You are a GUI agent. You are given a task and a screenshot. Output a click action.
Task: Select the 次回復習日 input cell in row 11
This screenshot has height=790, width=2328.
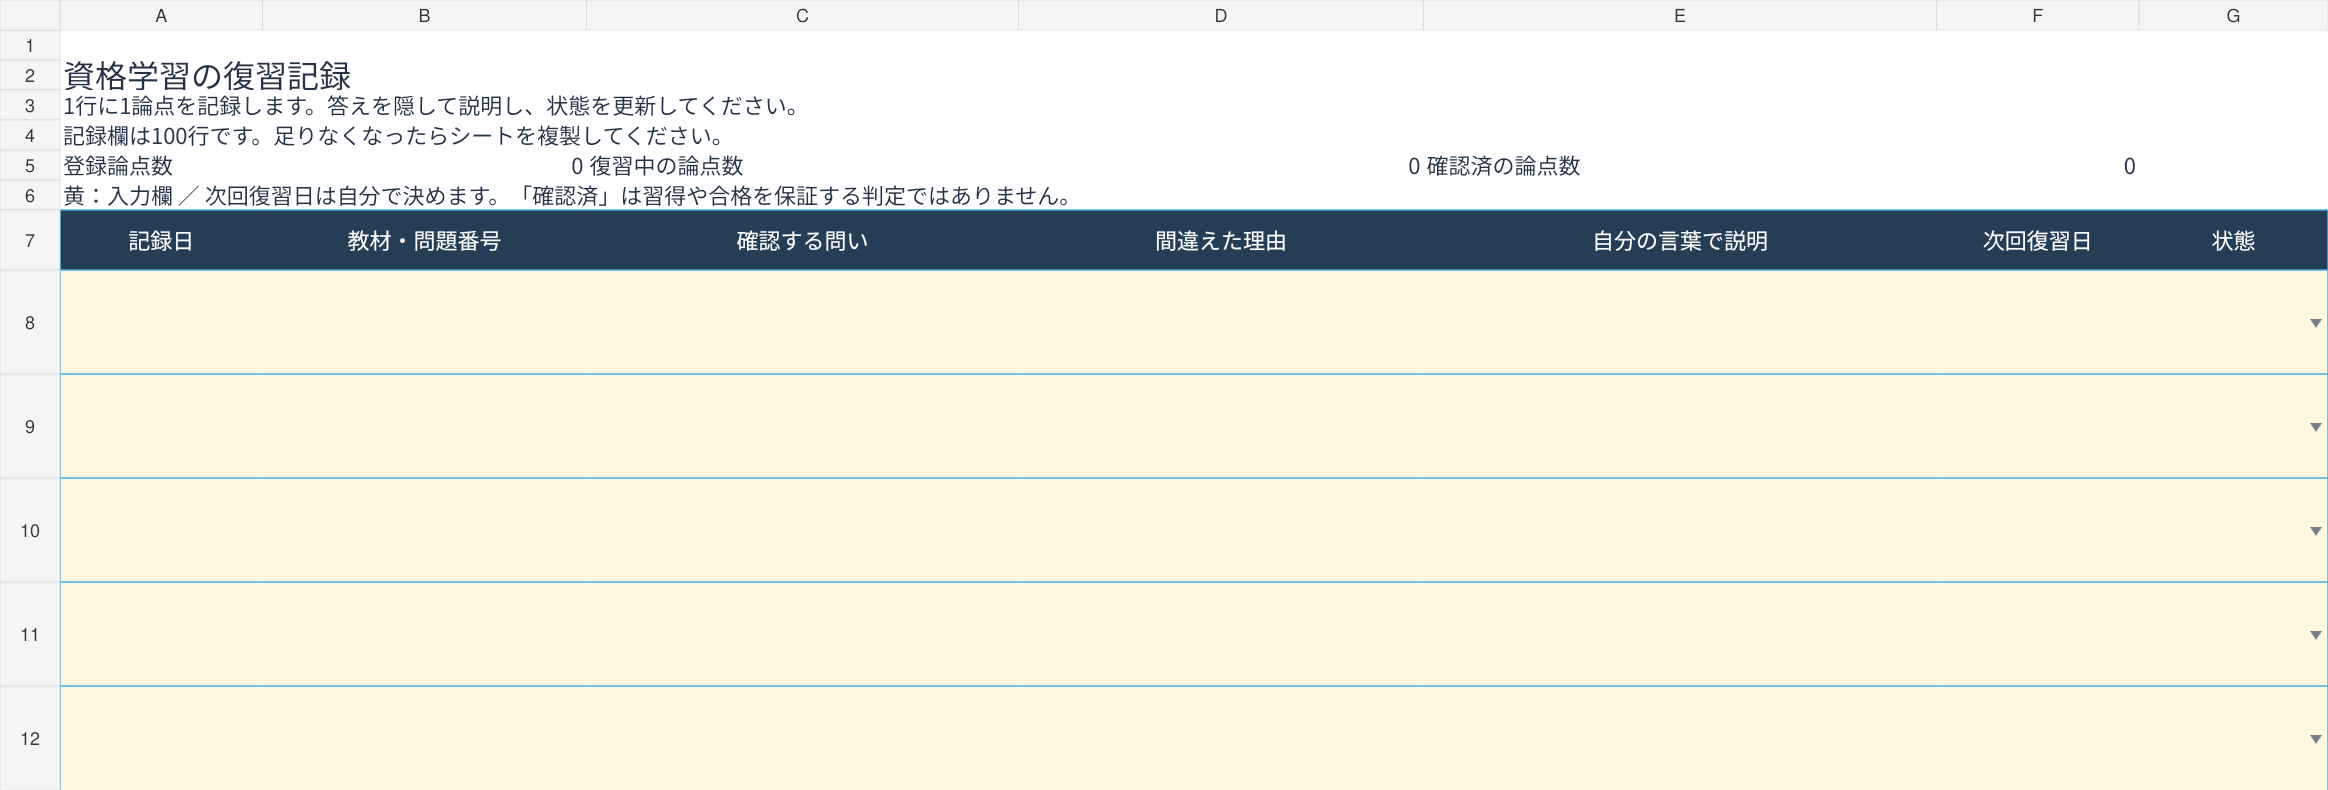2037,635
